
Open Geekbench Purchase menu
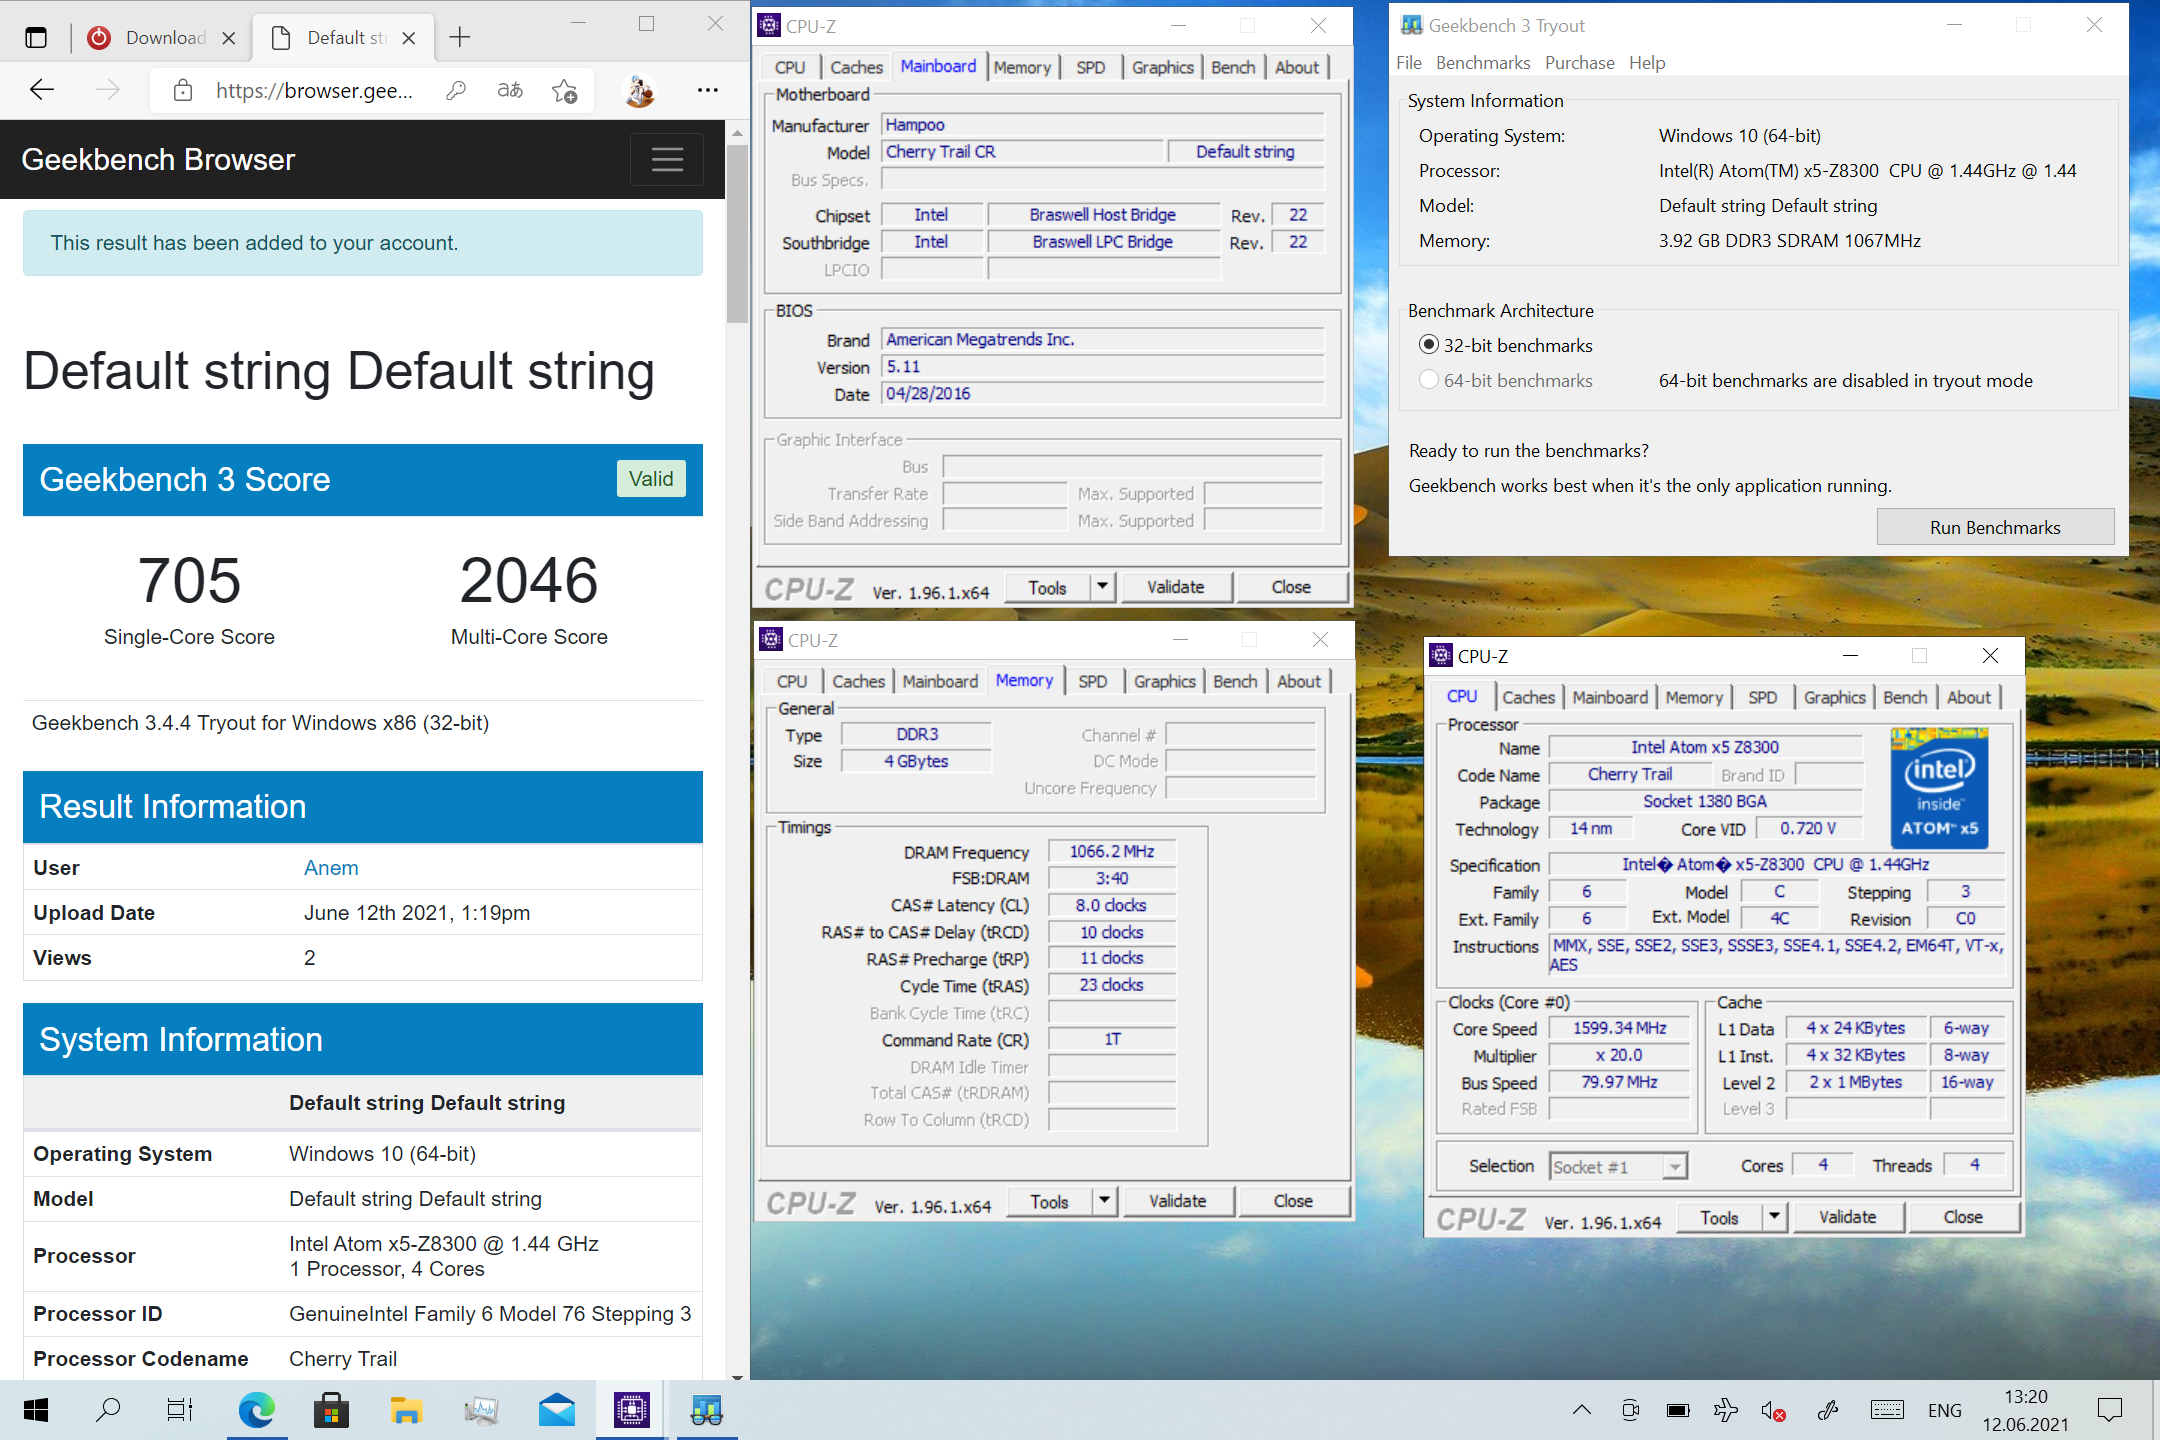tap(1579, 63)
